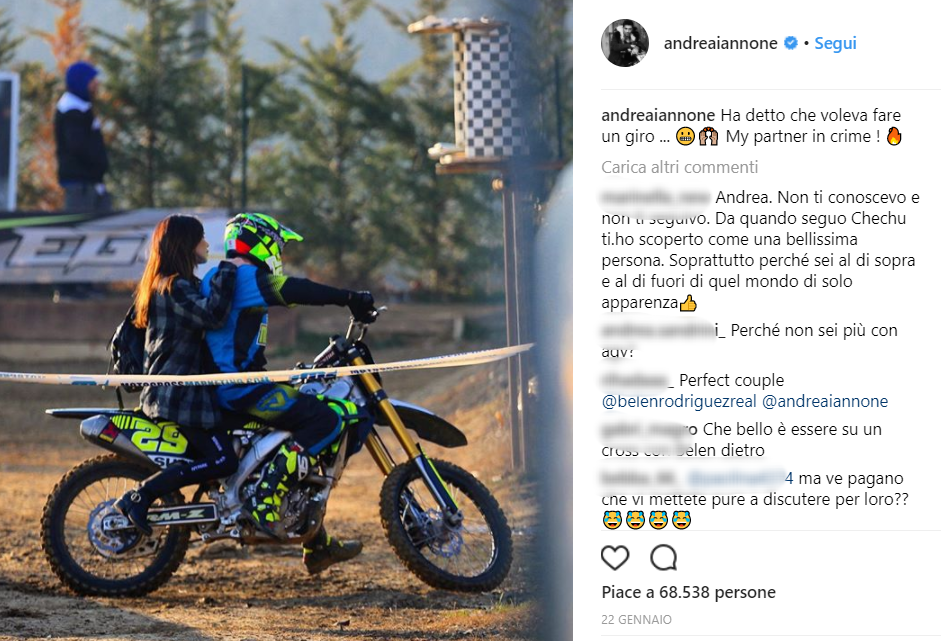This screenshot has height=641, width=941.
Task: Click the blue verified badge
Action: point(791,43)
